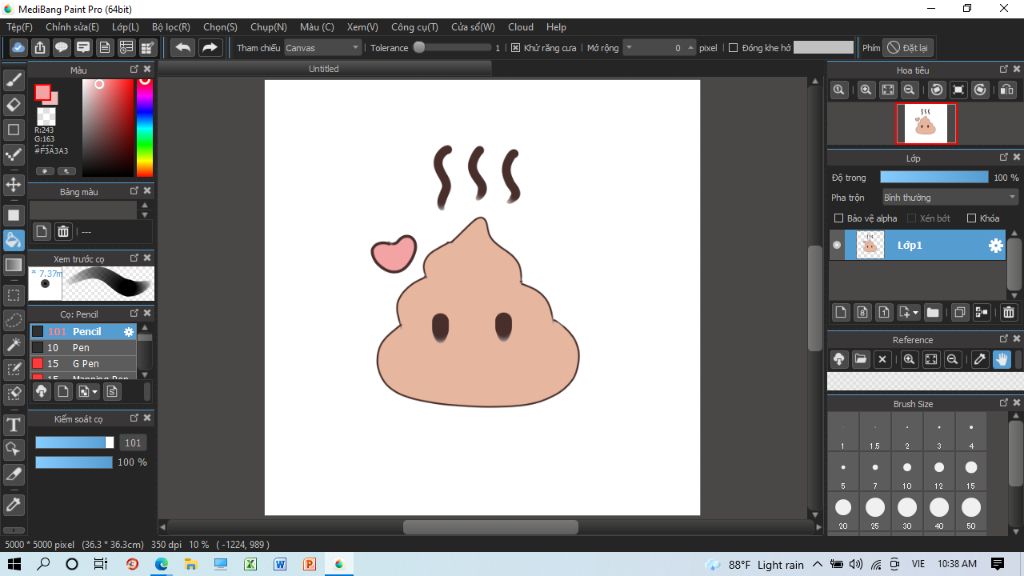This screenshot has height=576, width=1024.
Task: Select the transparent color swatch
Action: 46,116
